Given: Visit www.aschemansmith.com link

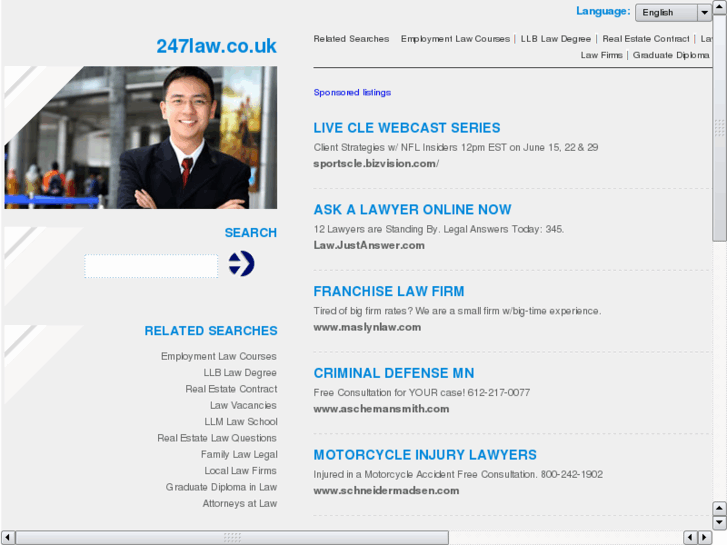Looking at the screenshot, I should click(381, 409).
